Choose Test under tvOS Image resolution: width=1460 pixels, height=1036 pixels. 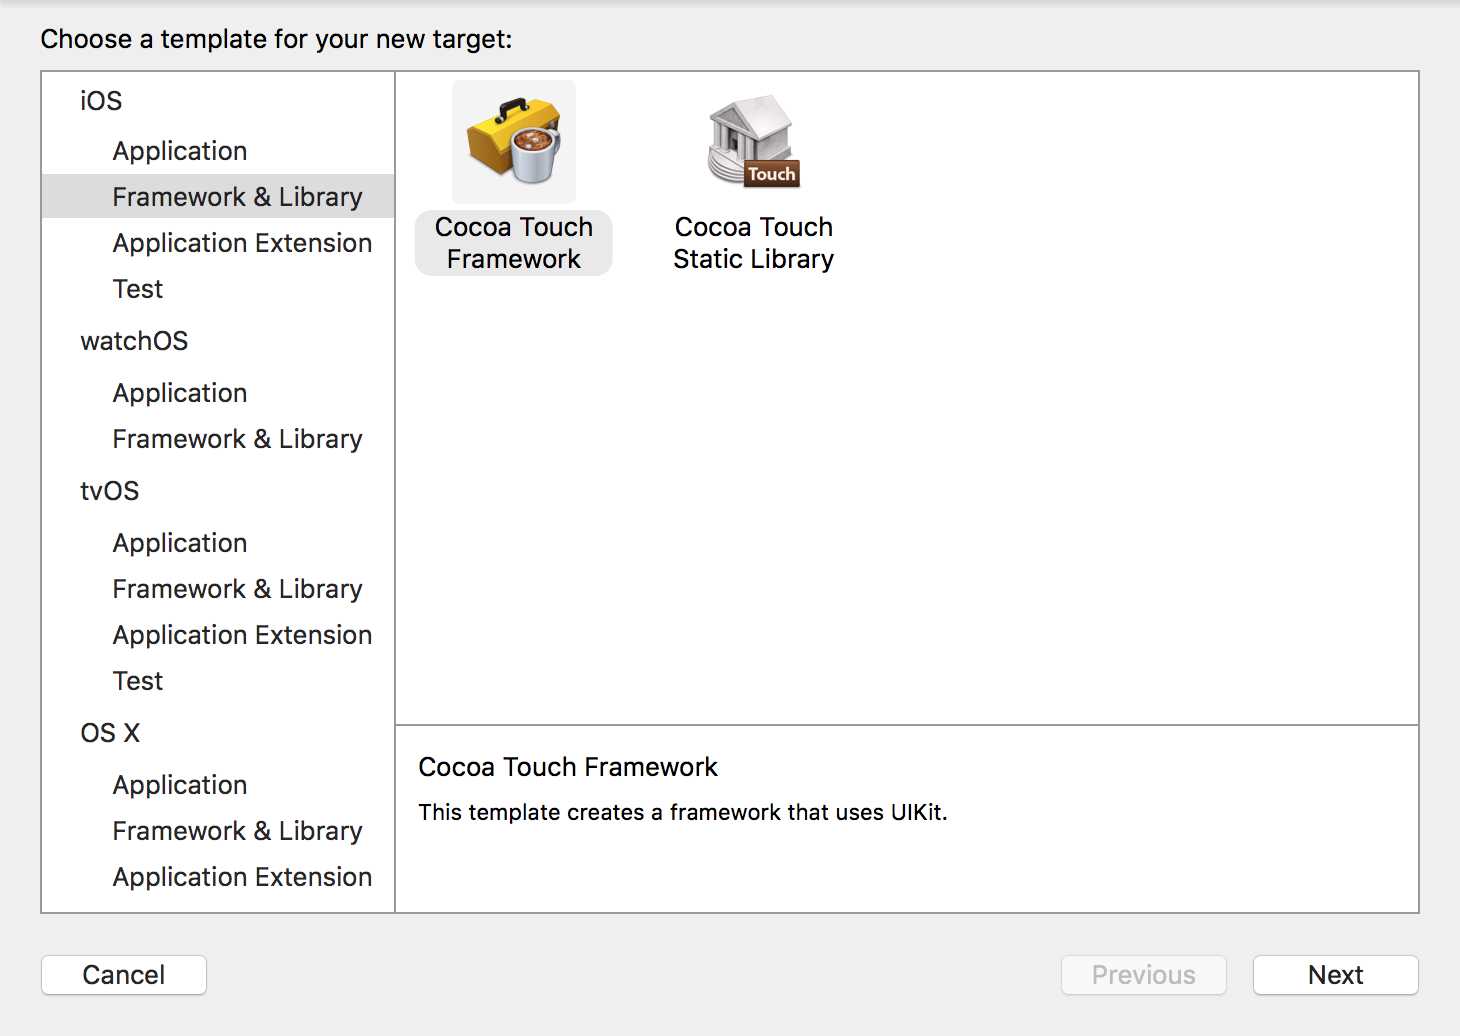pyautogui.click(x=138, y=681)
